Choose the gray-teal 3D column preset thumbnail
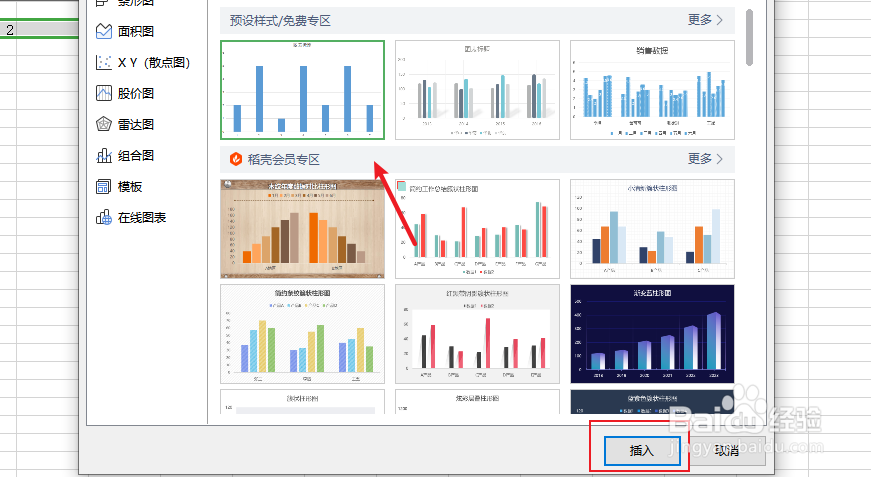This screenshot has width=871, height=477. (477, 89)
